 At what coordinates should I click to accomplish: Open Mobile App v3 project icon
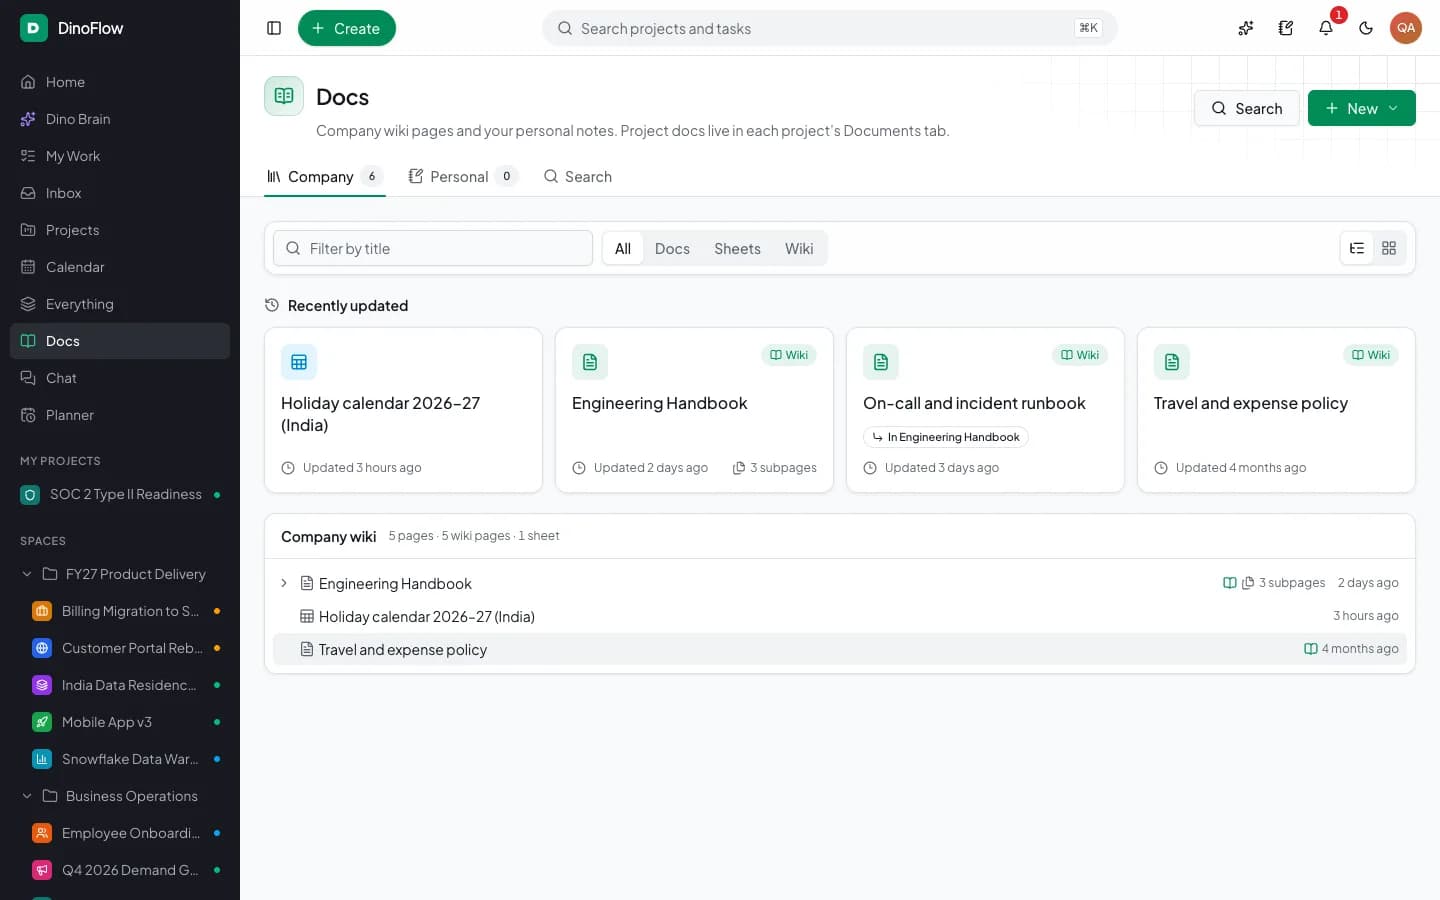point(42,722)
